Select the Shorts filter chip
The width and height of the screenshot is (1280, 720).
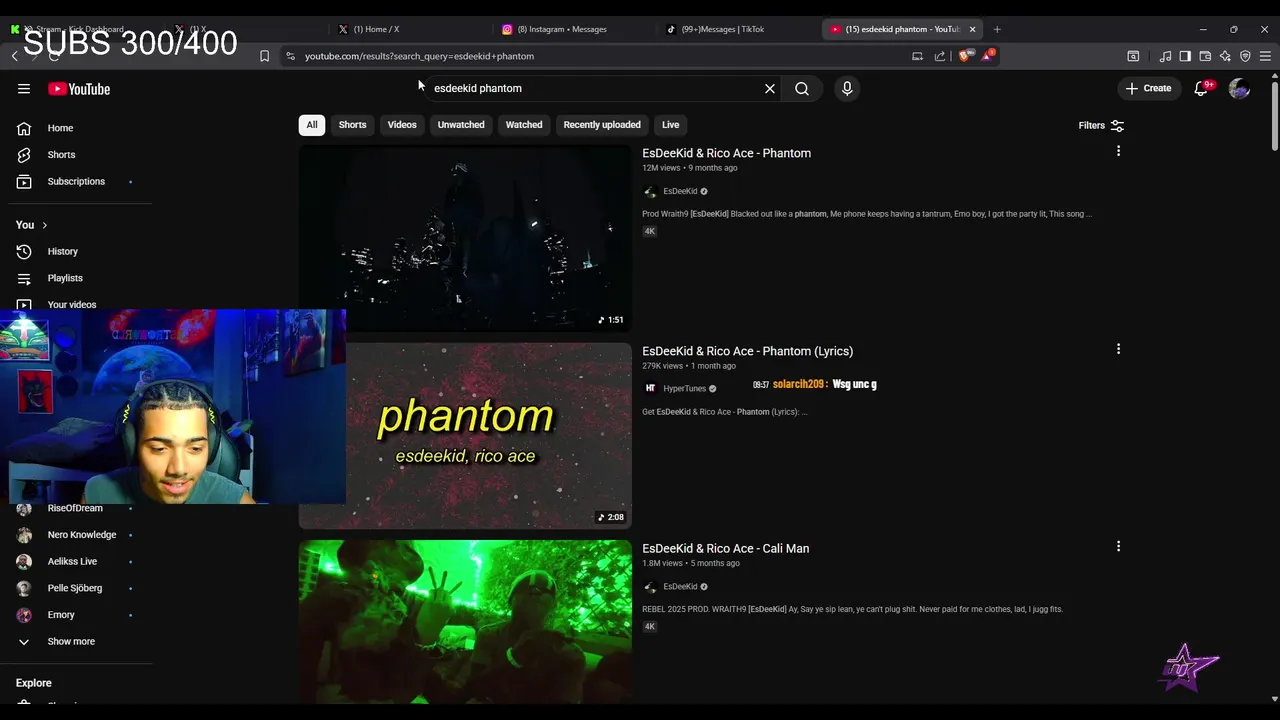352,125
